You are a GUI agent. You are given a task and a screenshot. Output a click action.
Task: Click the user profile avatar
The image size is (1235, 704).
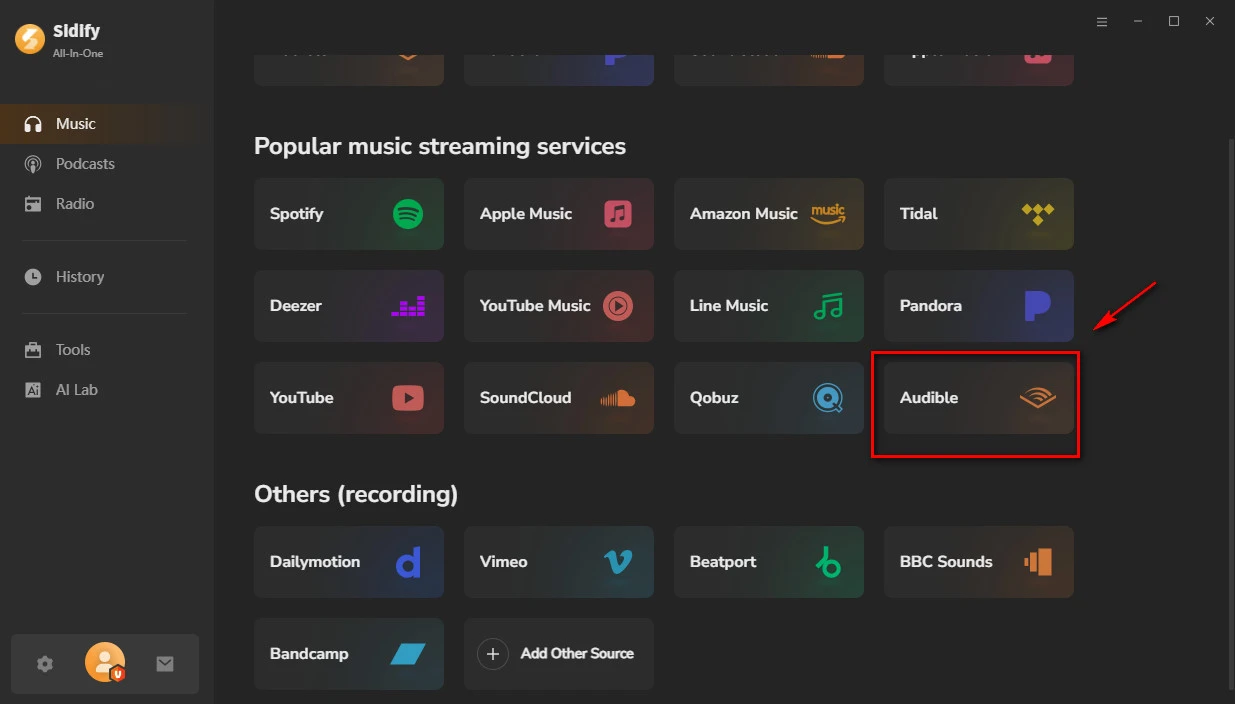click(105, 662)
